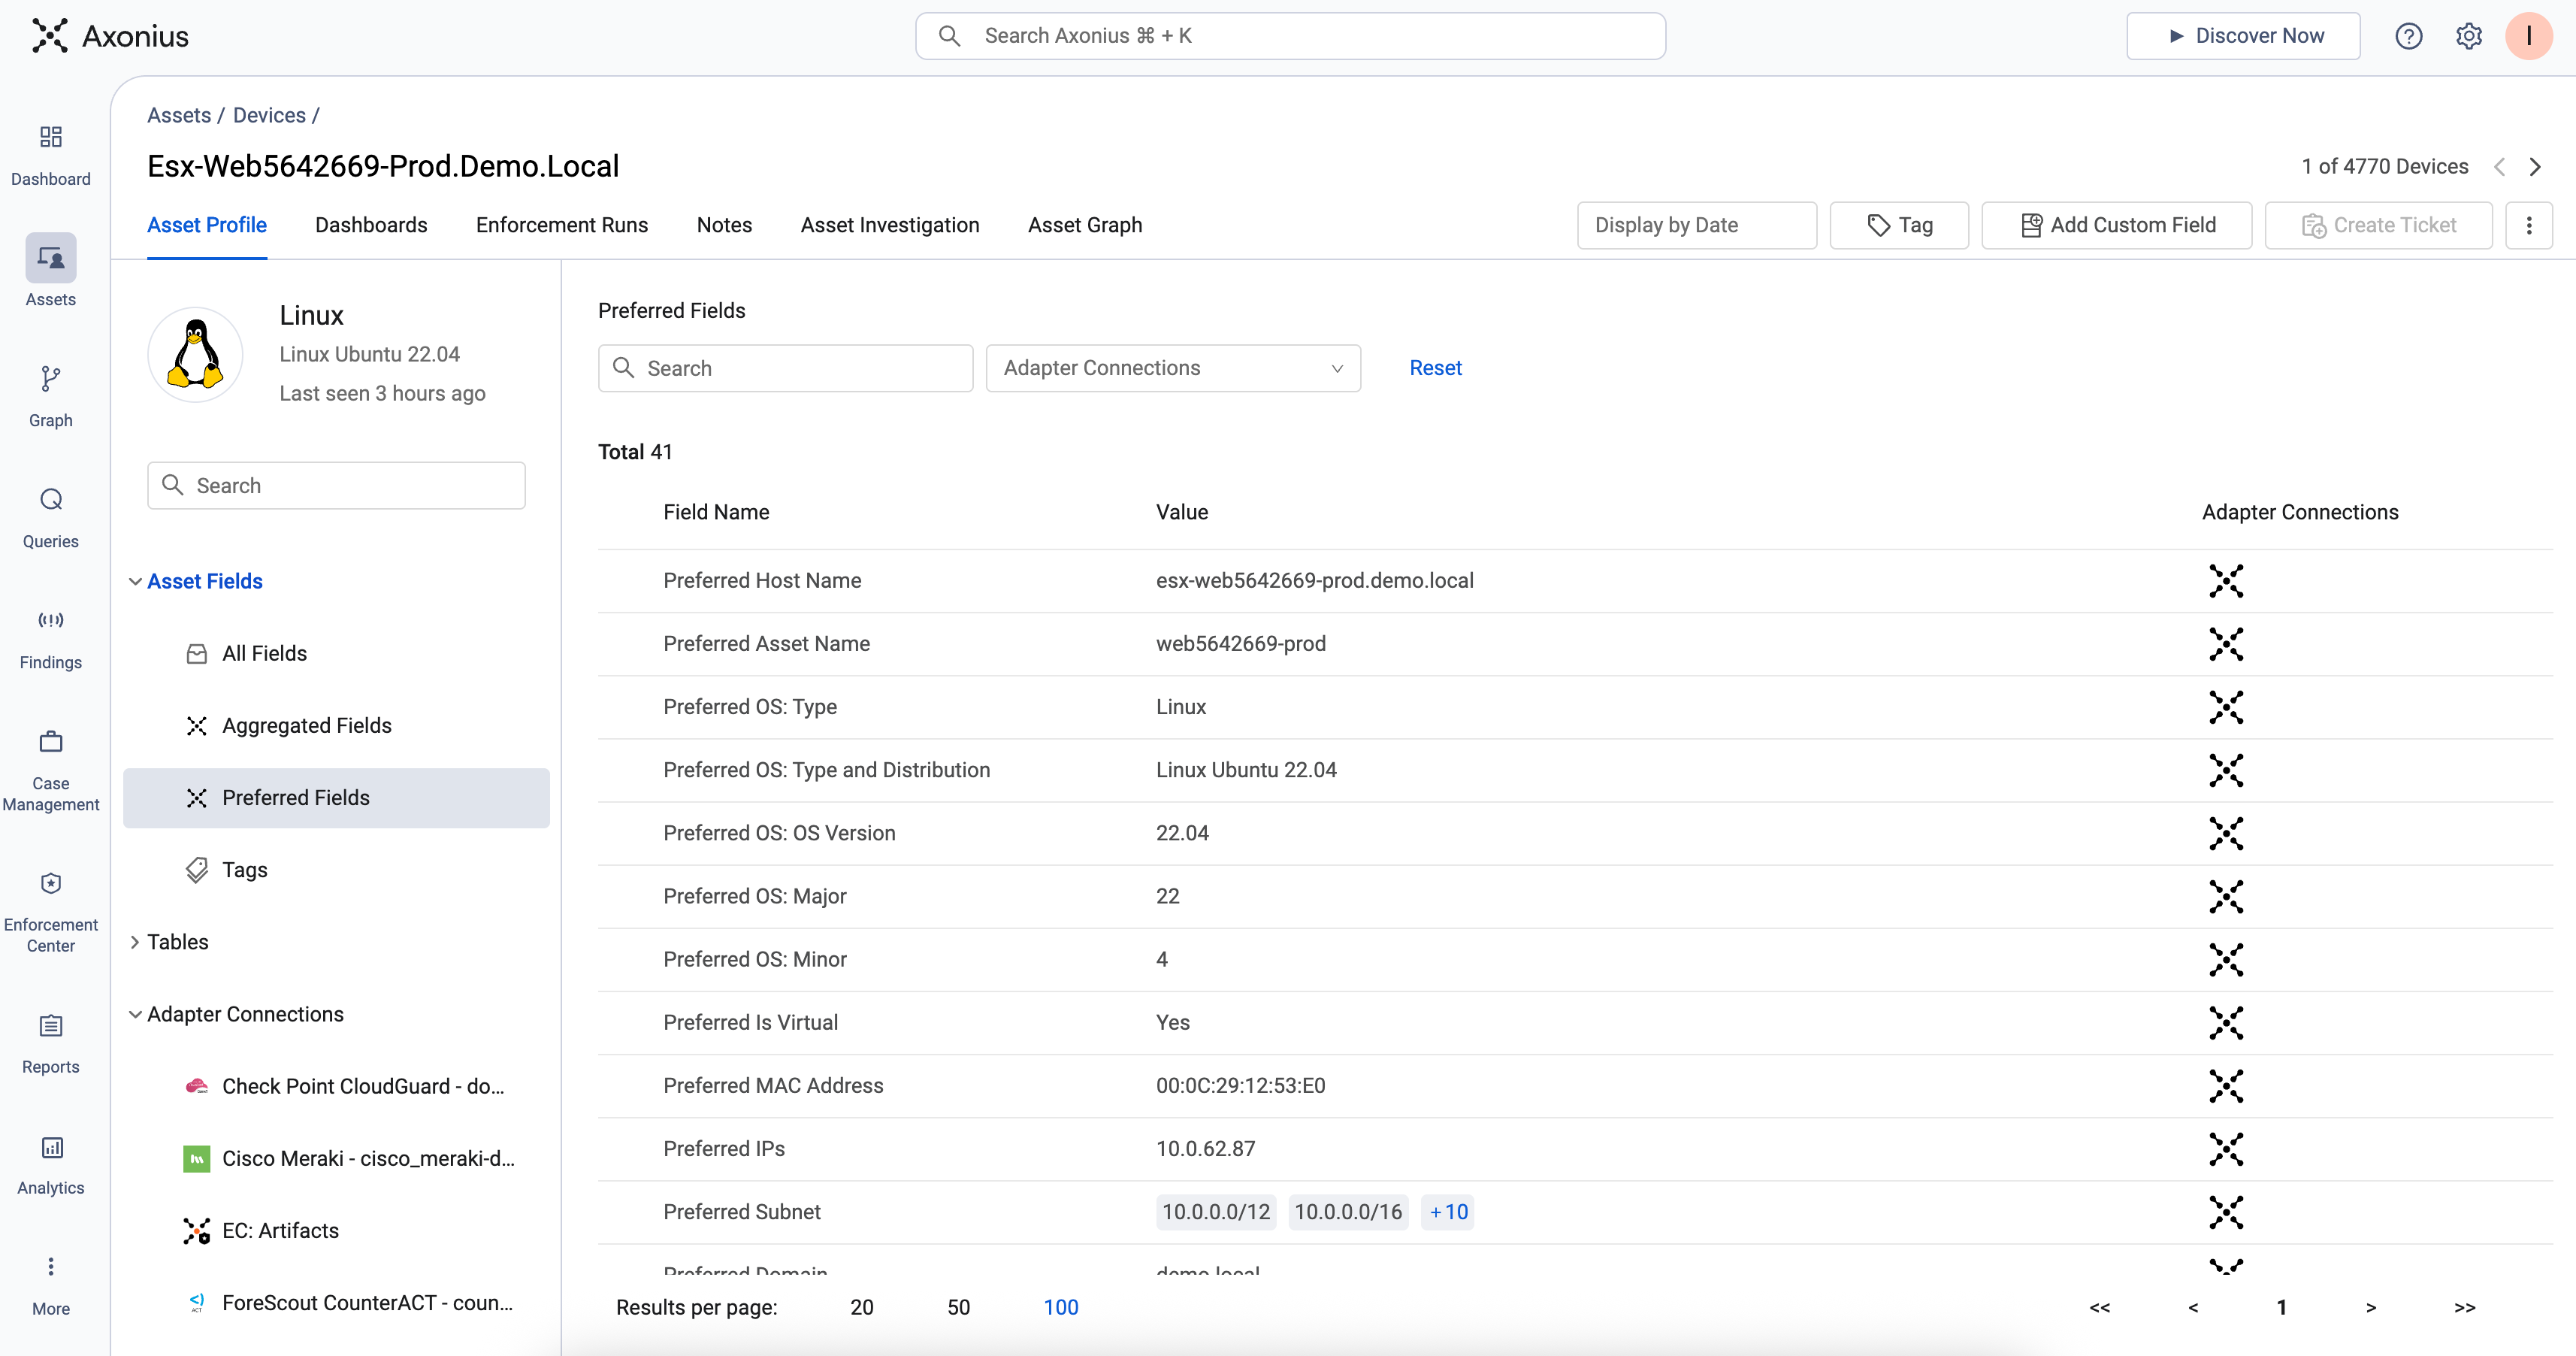Click adapter icon for Preferred Subnet row
2576x1356 pixels.
click(2226, 1212)
